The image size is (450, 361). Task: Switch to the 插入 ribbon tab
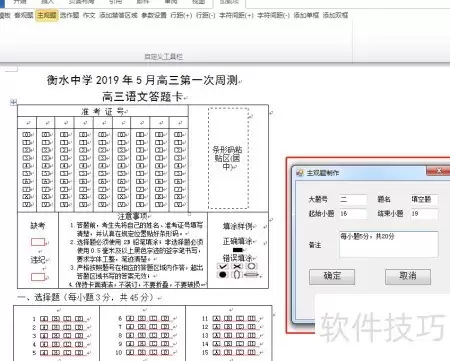[x=47, y=2]
